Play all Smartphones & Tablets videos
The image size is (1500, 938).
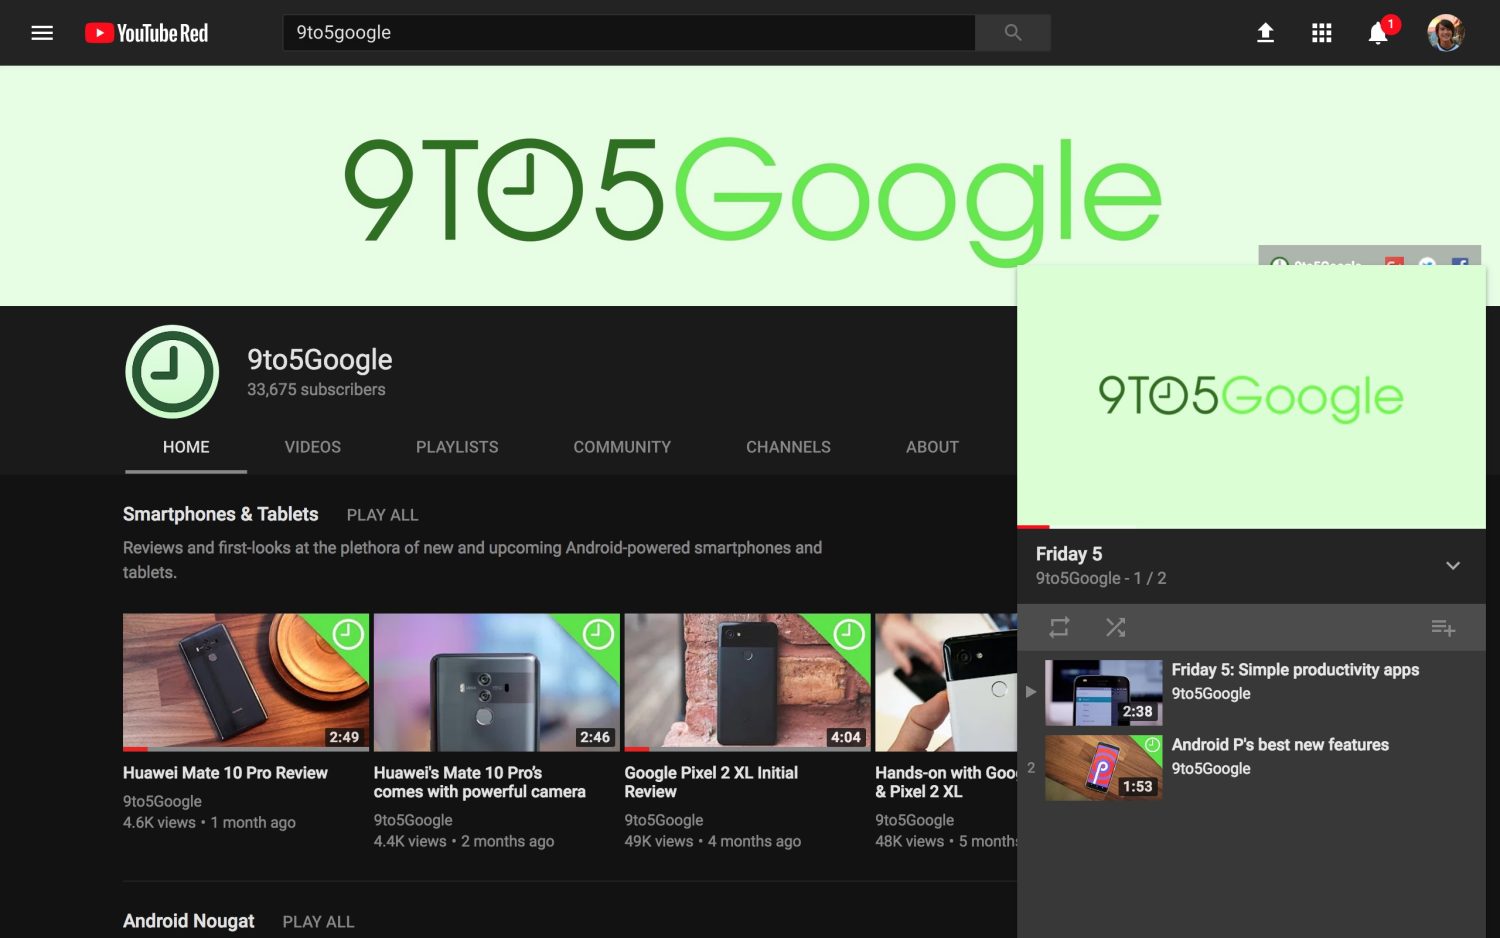(x=382, y=515)
